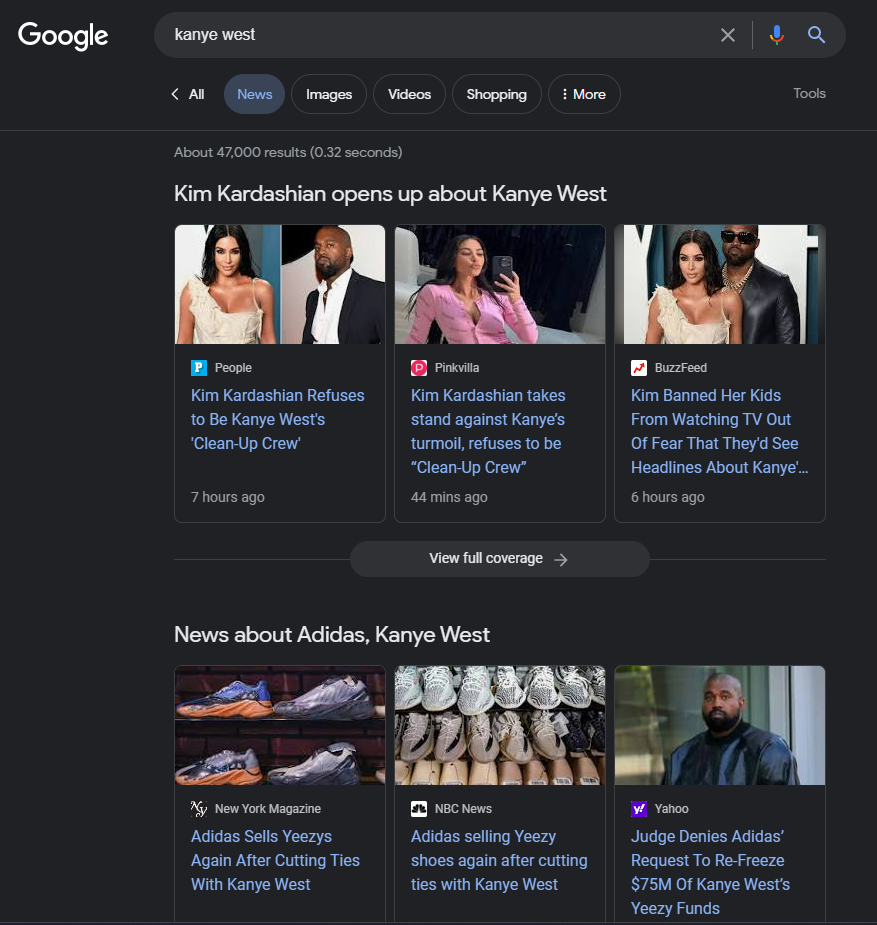The image size is (877, 925).
Task: Open the Yahoo article thumbnail image
Action: pyautogui.click(x=720, y=726)
